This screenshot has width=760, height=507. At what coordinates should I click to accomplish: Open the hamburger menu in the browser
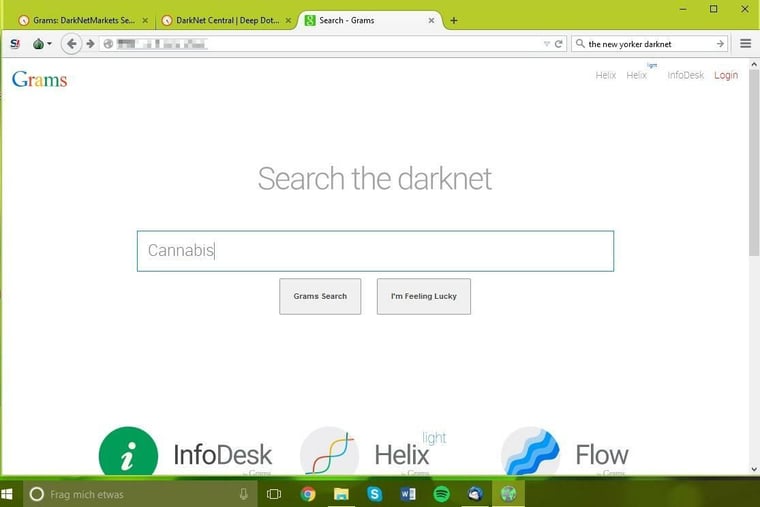pos(746,44)
